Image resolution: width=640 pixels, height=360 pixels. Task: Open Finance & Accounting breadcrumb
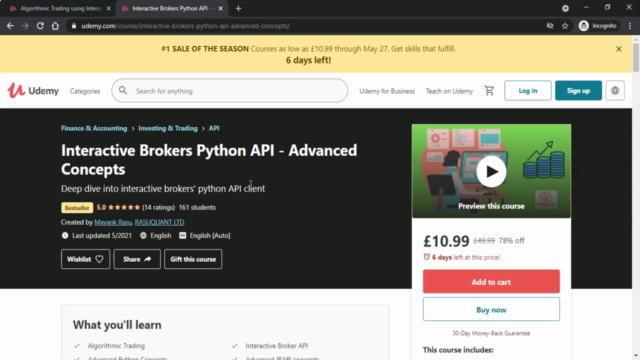94,128
